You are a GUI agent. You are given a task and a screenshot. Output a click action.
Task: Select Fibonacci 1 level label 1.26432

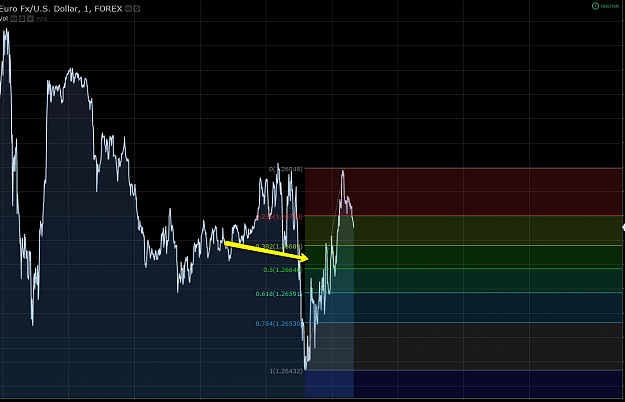pyautogui.click(x=286, y=371)
